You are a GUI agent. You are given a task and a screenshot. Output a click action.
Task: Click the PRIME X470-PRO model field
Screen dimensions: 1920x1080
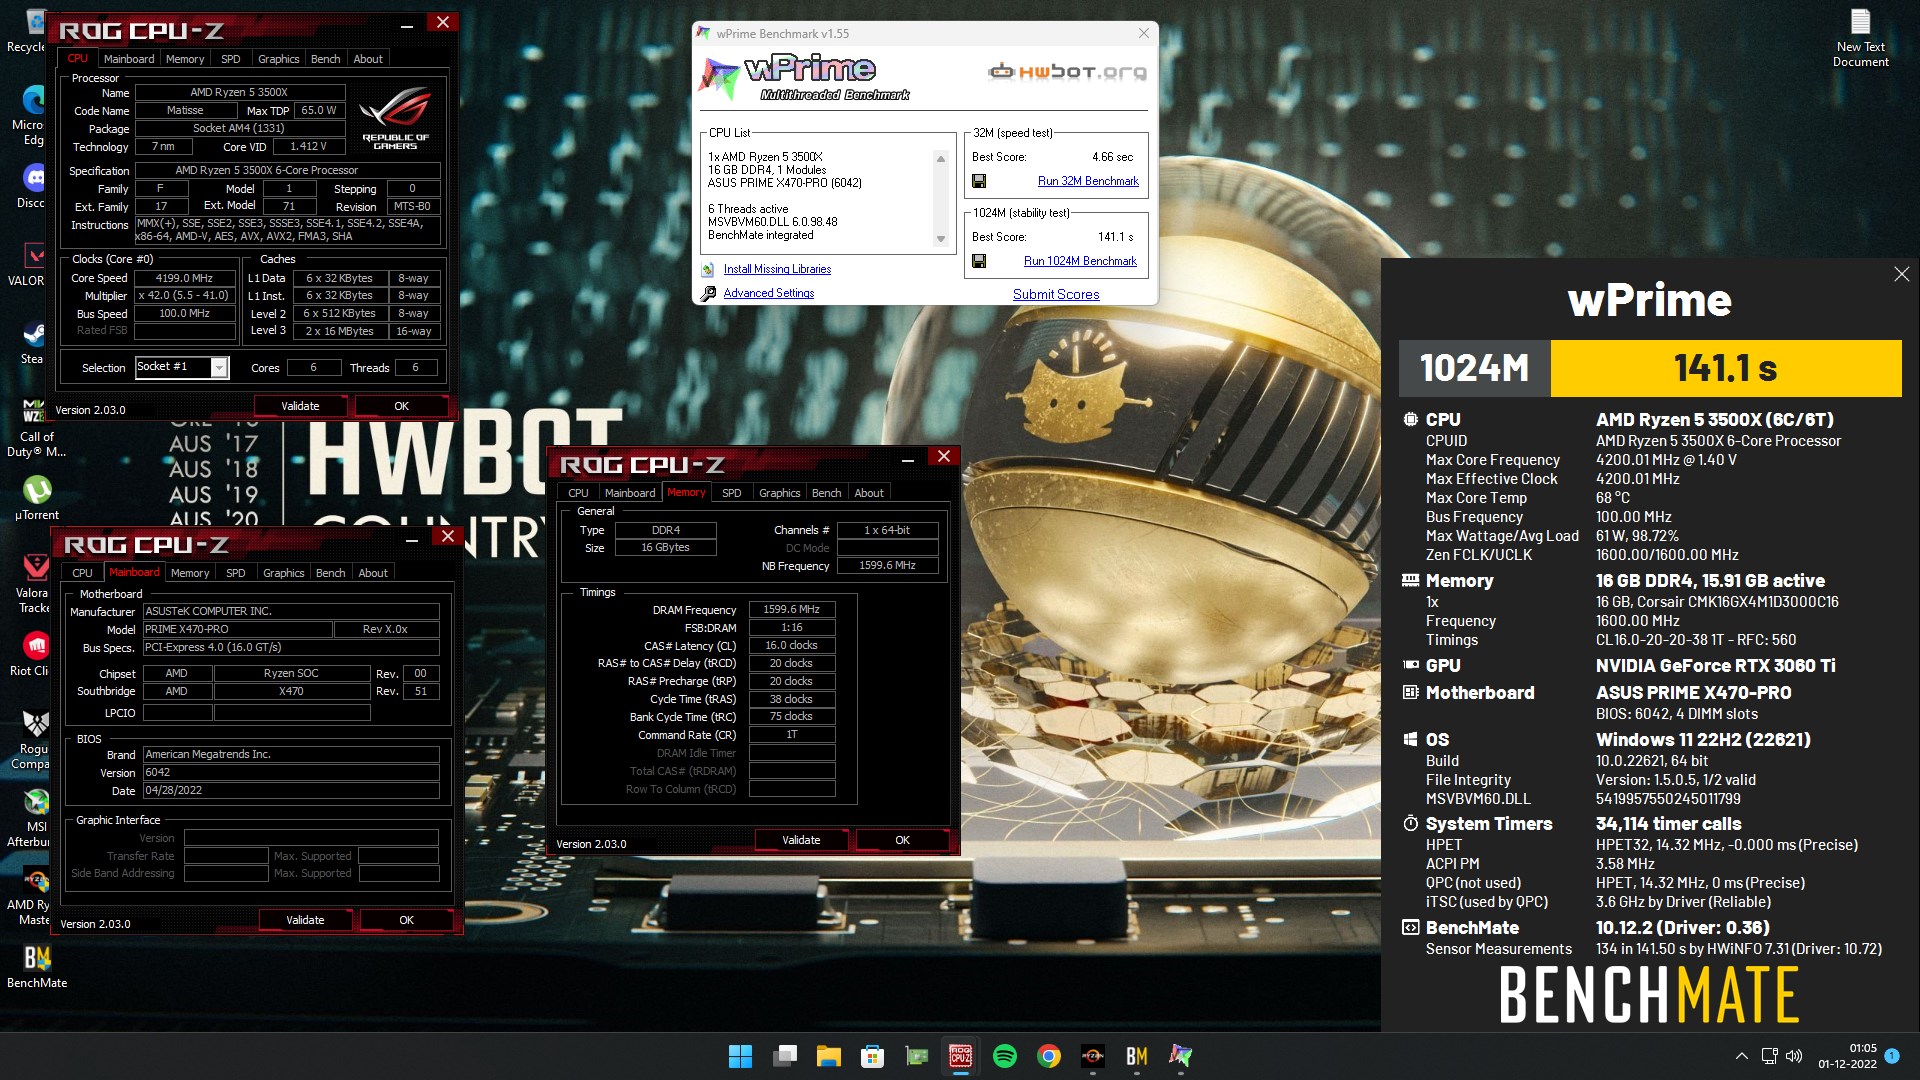click(x=237, y=629)
